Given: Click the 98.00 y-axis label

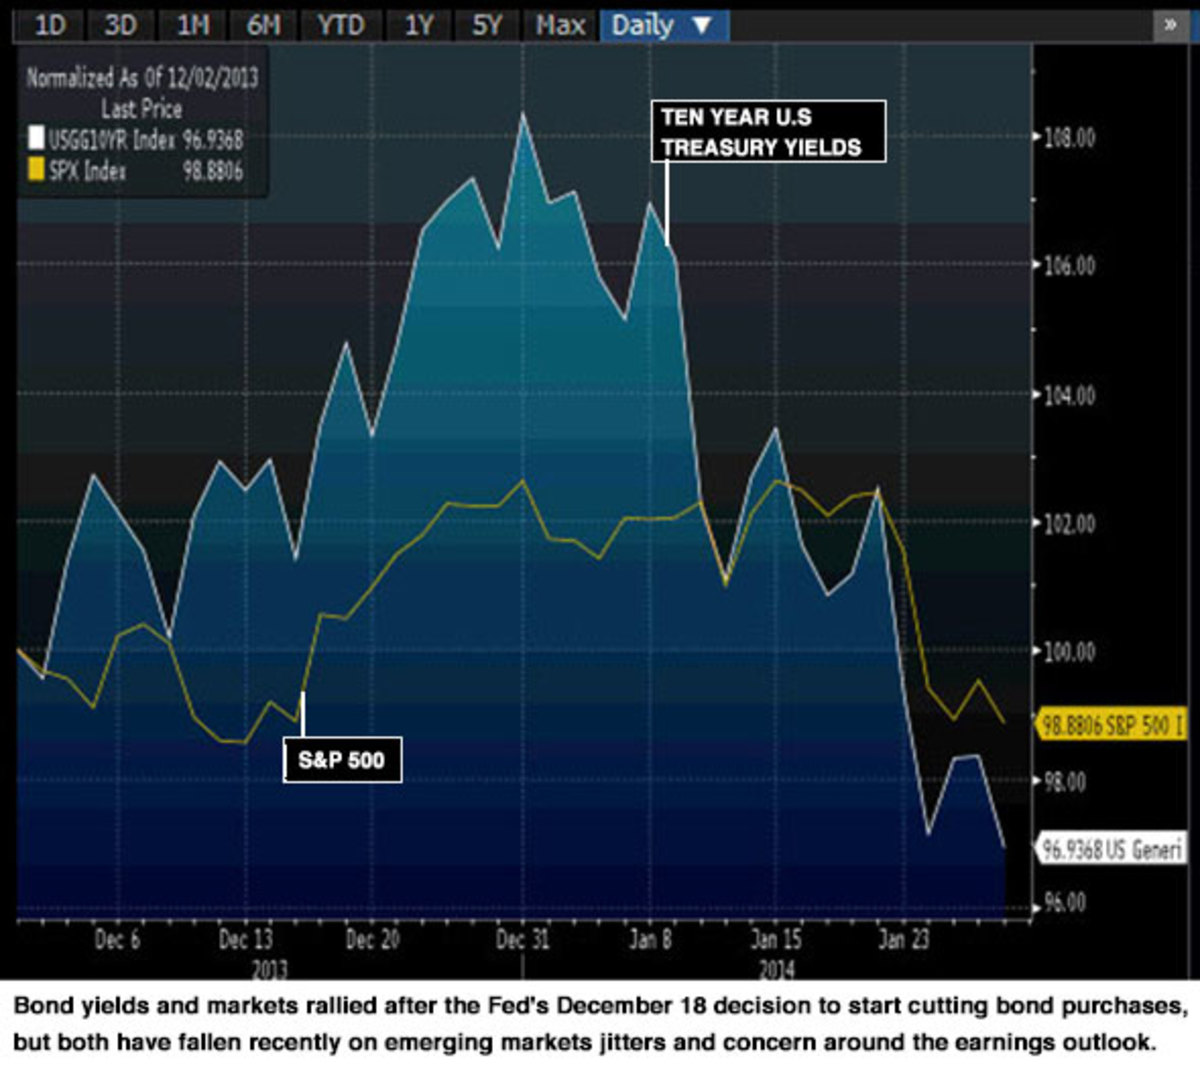Looking at the screenshot, I should 1064,780.
